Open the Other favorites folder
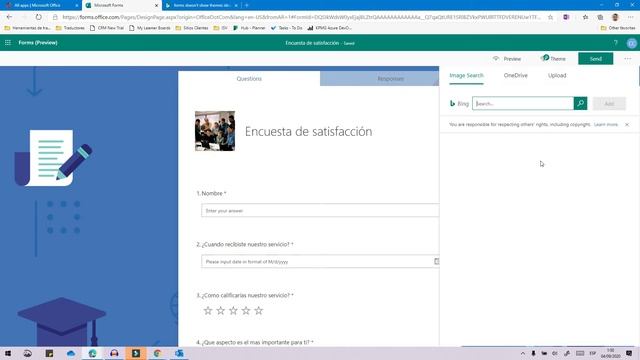Image resolution: width=640 pixels, height=360 pixels. (x=618, y=28)
